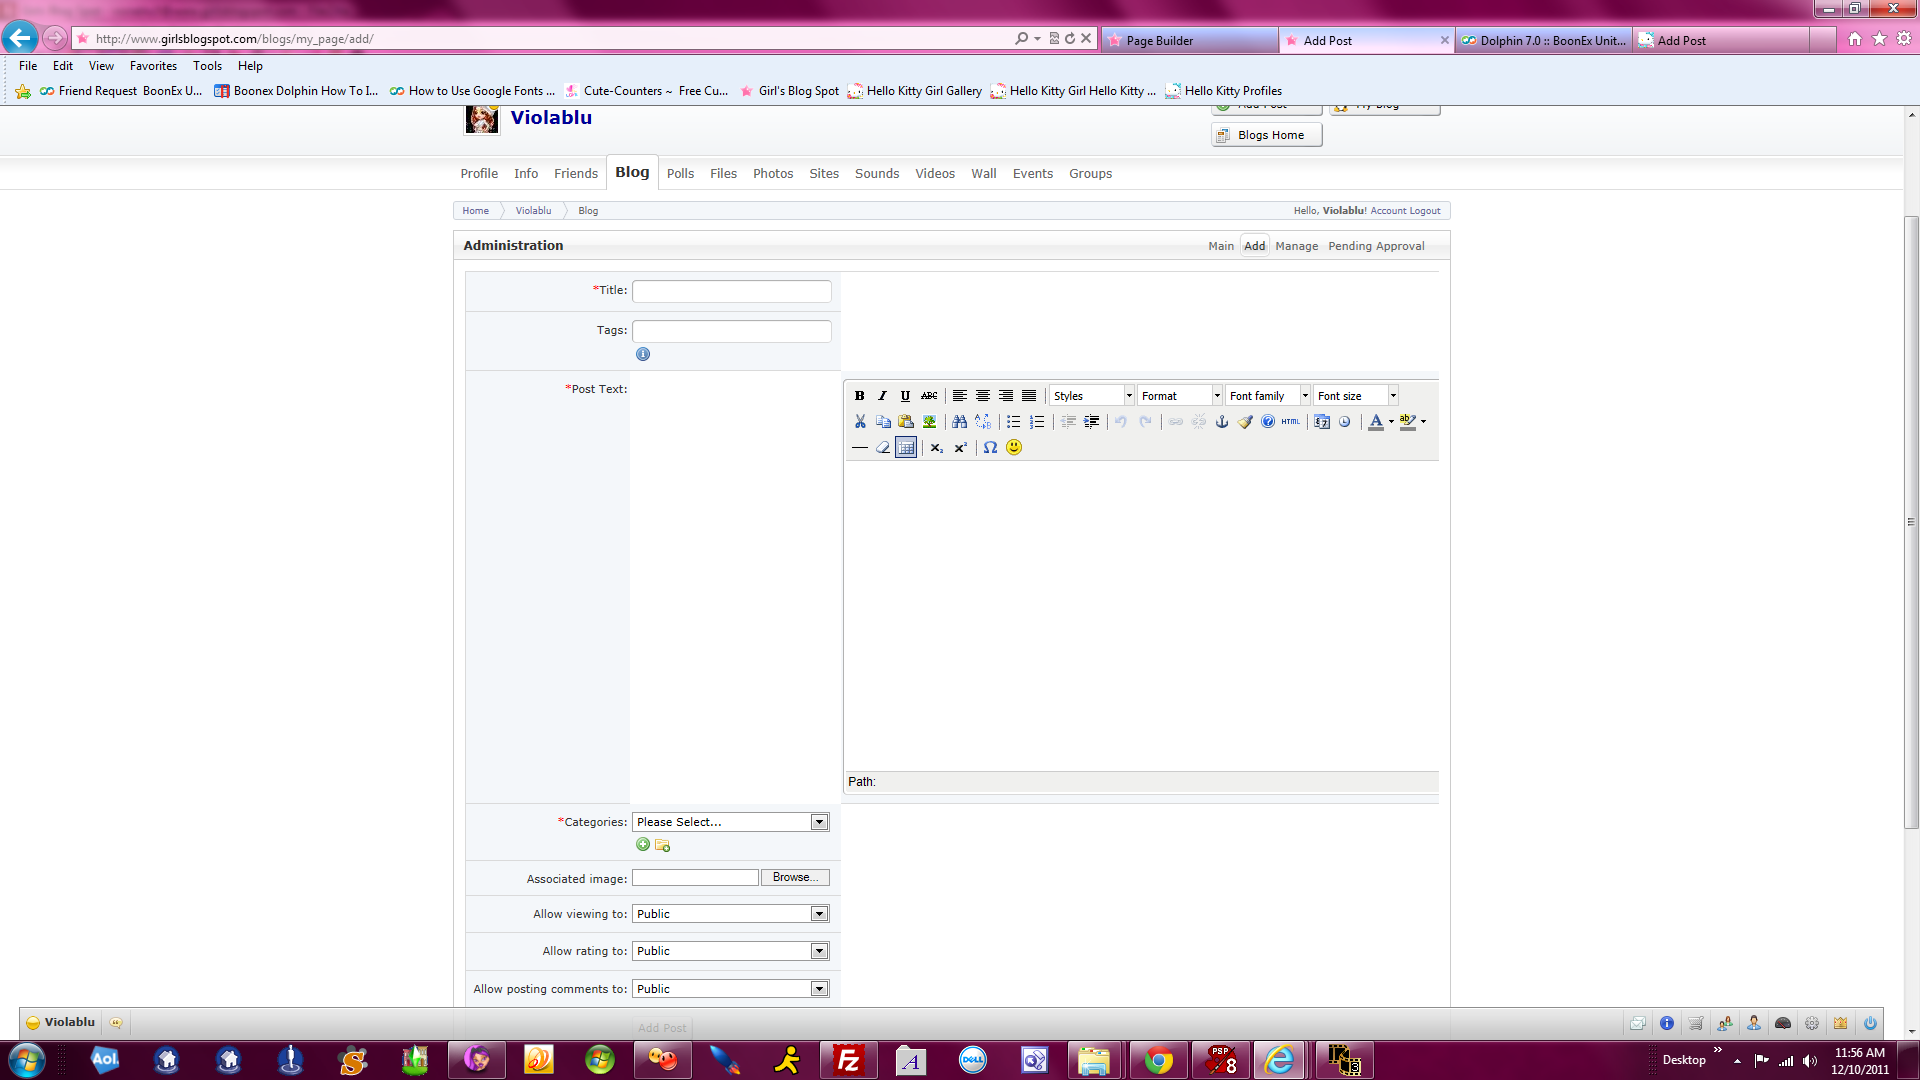The width and height of the screenshot is (1920, 1080).
Task: Expand the Font family dropdown
Action: point(1305,396)
